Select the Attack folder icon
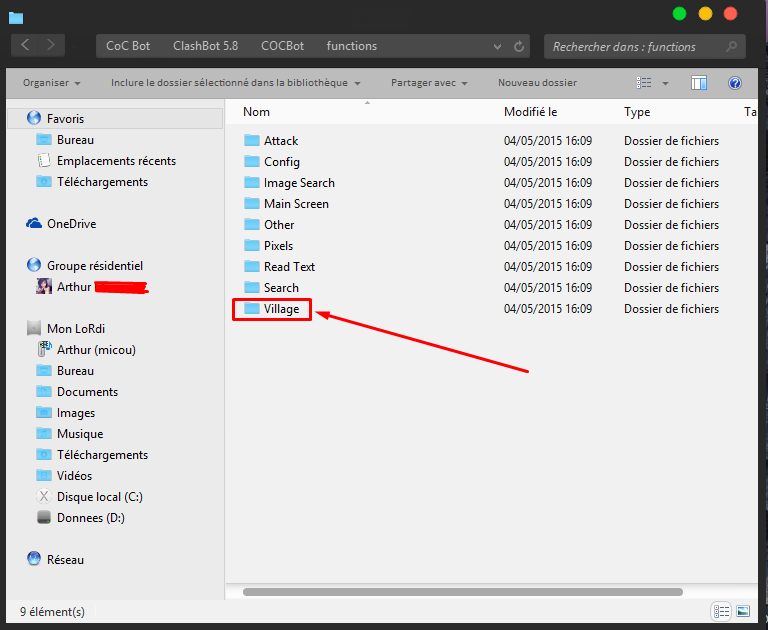The height and width of the screenshot is (630, 768). click(252, 141)
